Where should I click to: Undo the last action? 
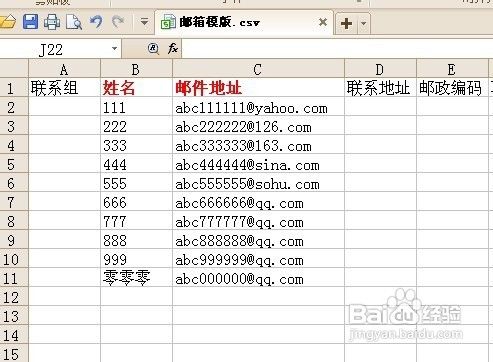click(x=96, y=22)
